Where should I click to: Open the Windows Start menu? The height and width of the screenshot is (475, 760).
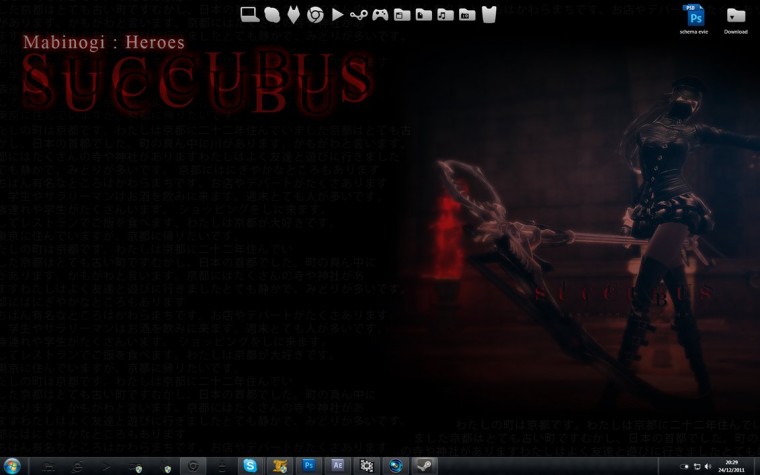click(x=12, y=466)
